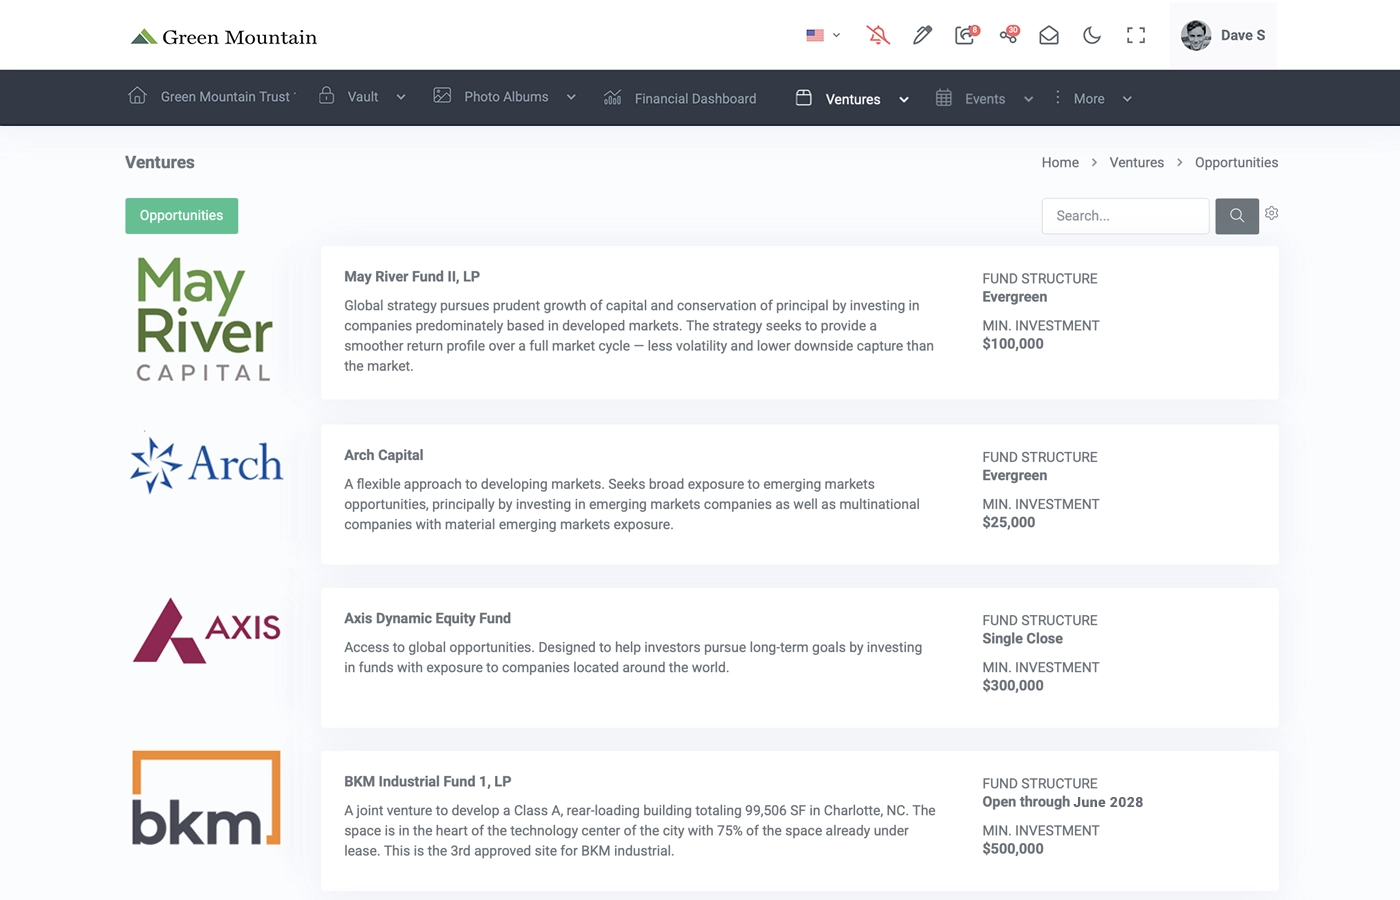Open the Vault menu

[362, 97]
